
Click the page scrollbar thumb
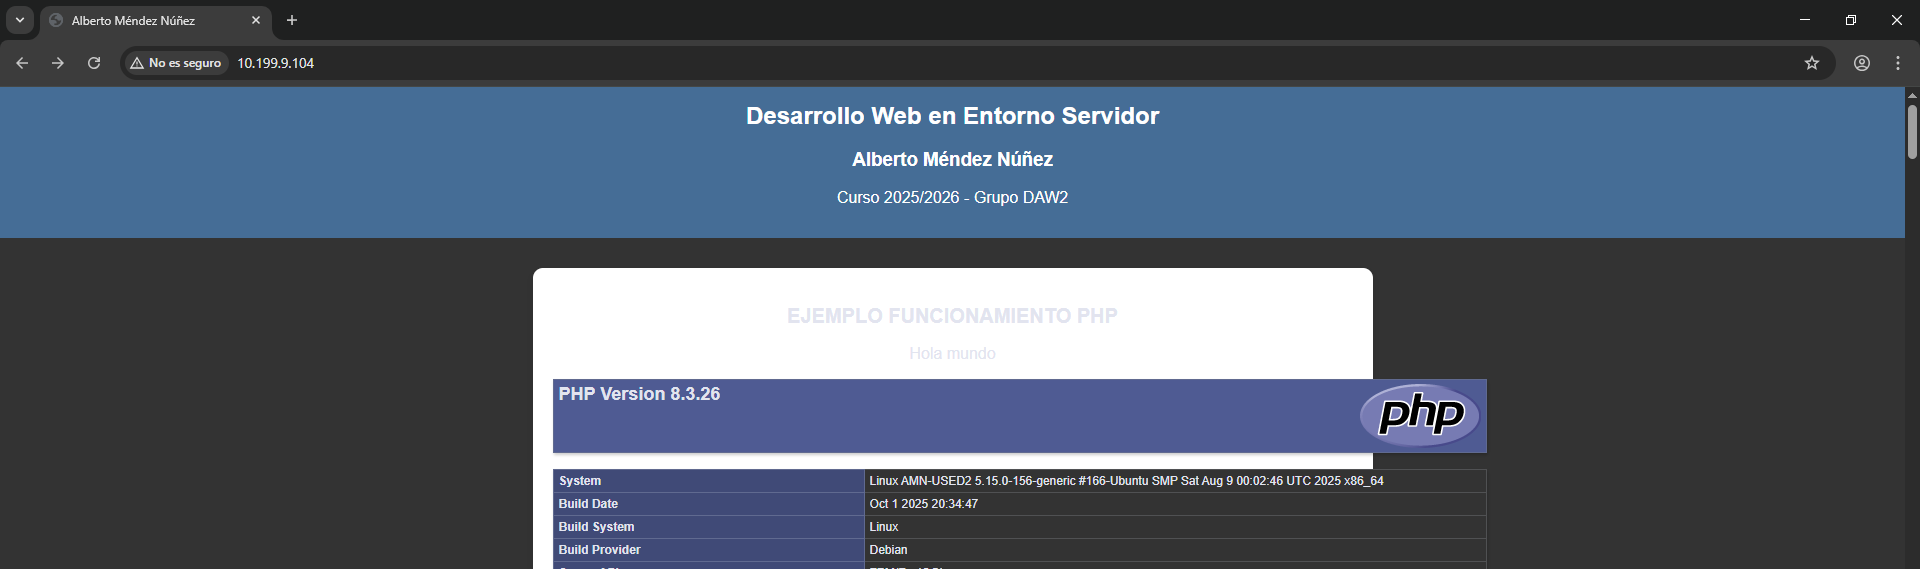click(x=1912, y=132)
